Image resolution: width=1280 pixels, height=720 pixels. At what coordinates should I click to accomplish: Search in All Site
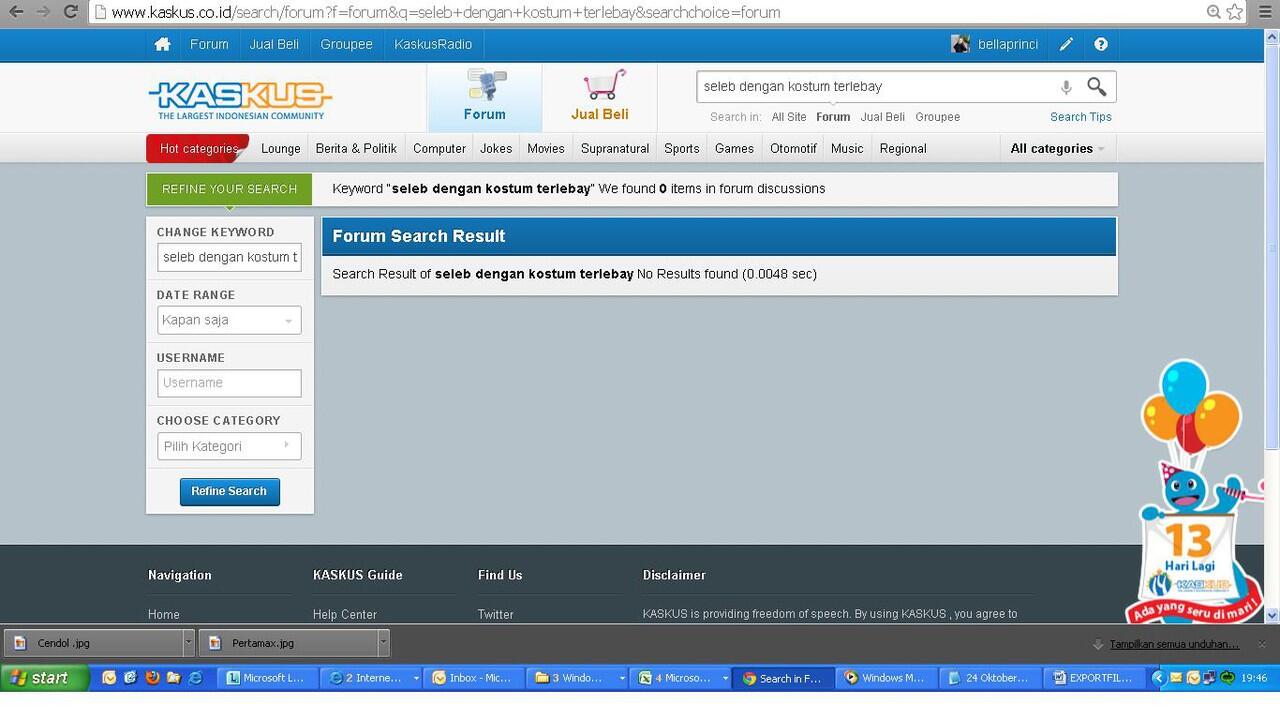click(x=789, y=117)
